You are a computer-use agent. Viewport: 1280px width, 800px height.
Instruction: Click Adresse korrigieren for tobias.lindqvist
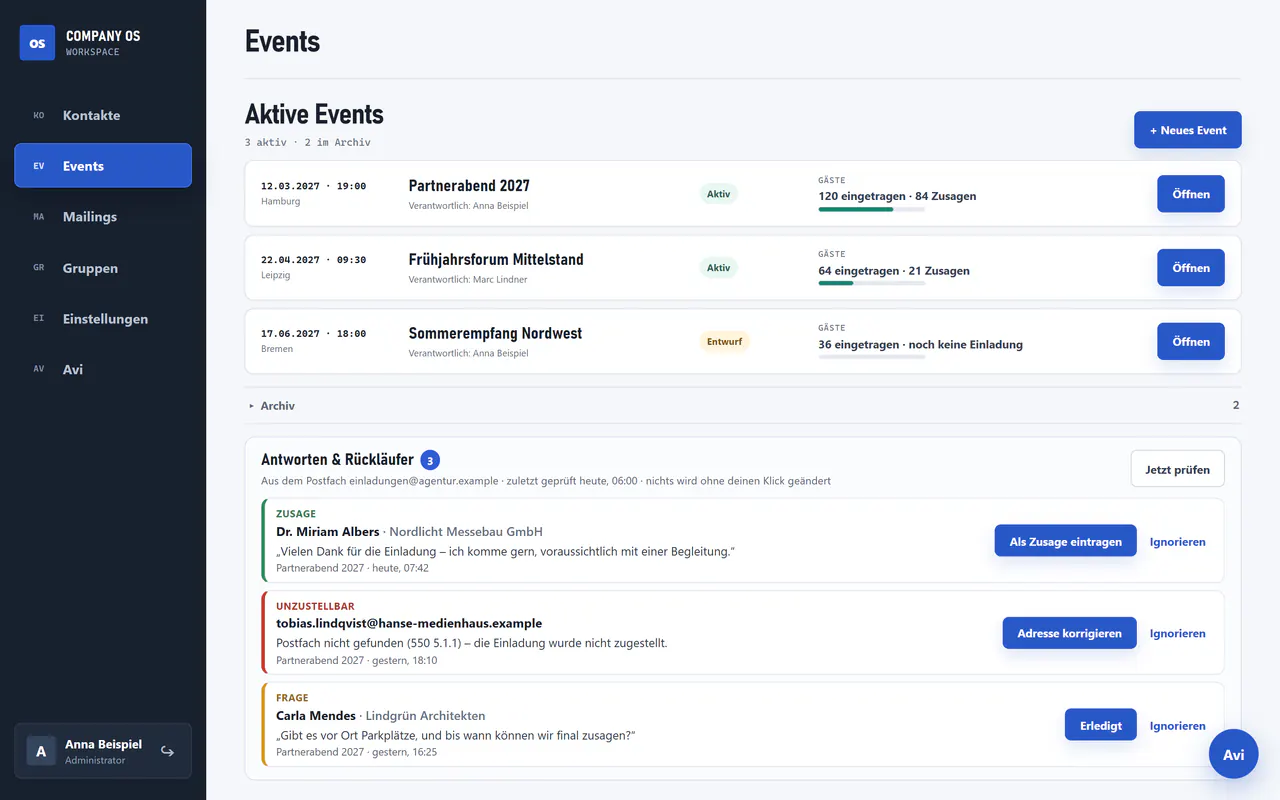point(1069,633)
